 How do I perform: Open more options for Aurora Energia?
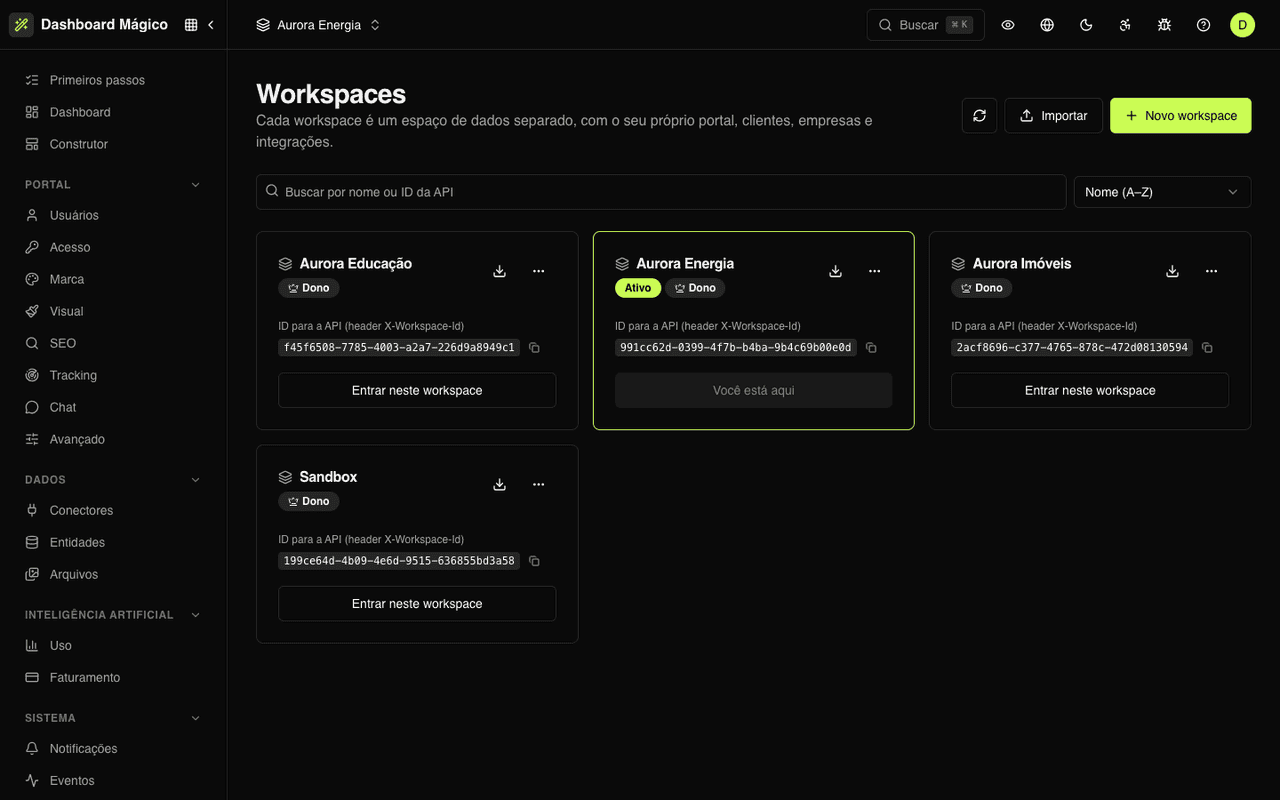click(x=875, y=271)
